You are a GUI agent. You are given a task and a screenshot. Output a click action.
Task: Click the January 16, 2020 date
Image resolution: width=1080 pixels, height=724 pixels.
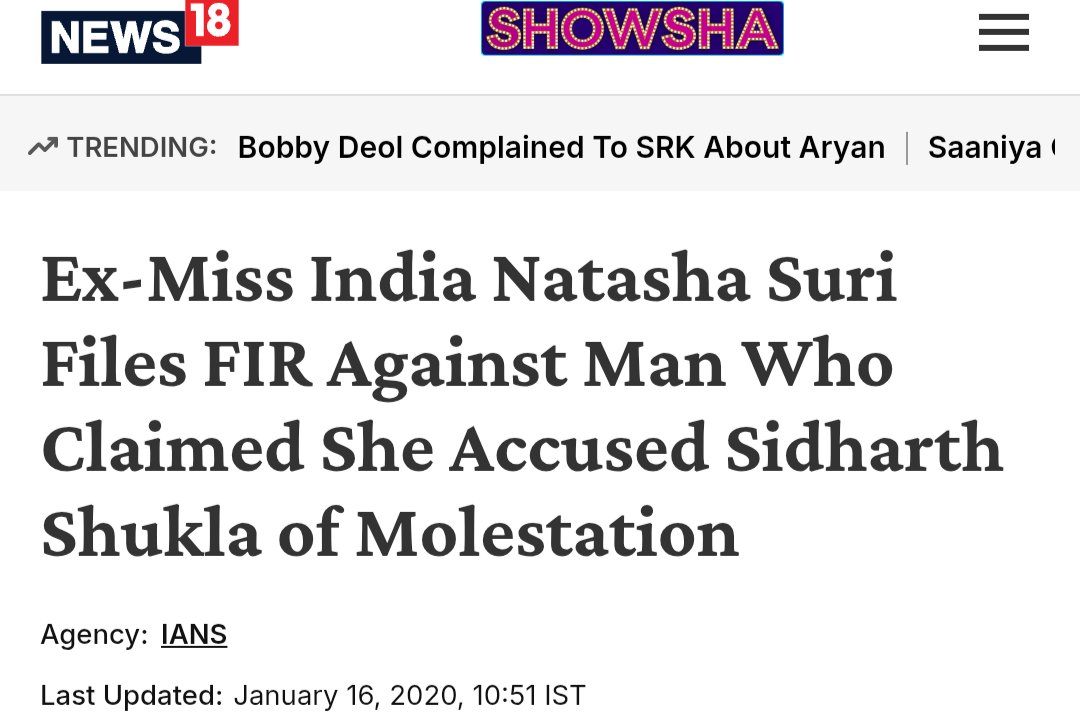tap(366, 695)
